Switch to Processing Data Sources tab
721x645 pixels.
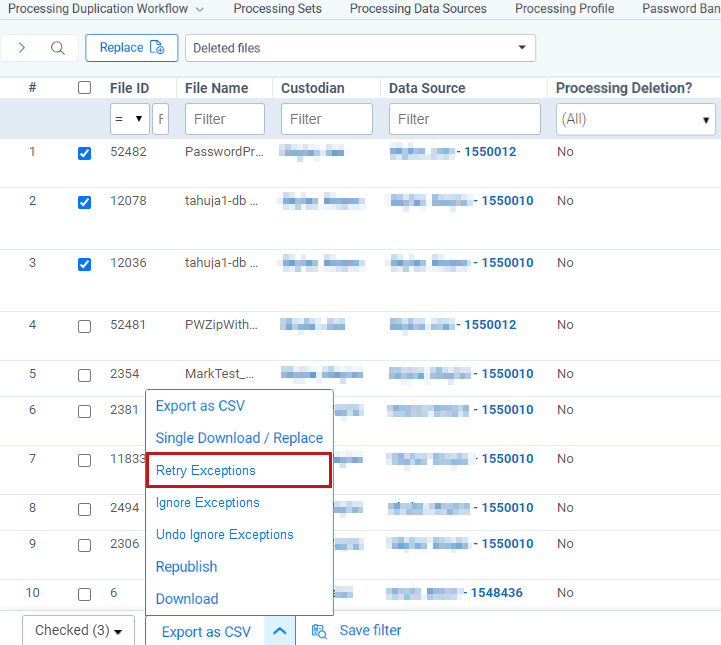click(418, 9)
